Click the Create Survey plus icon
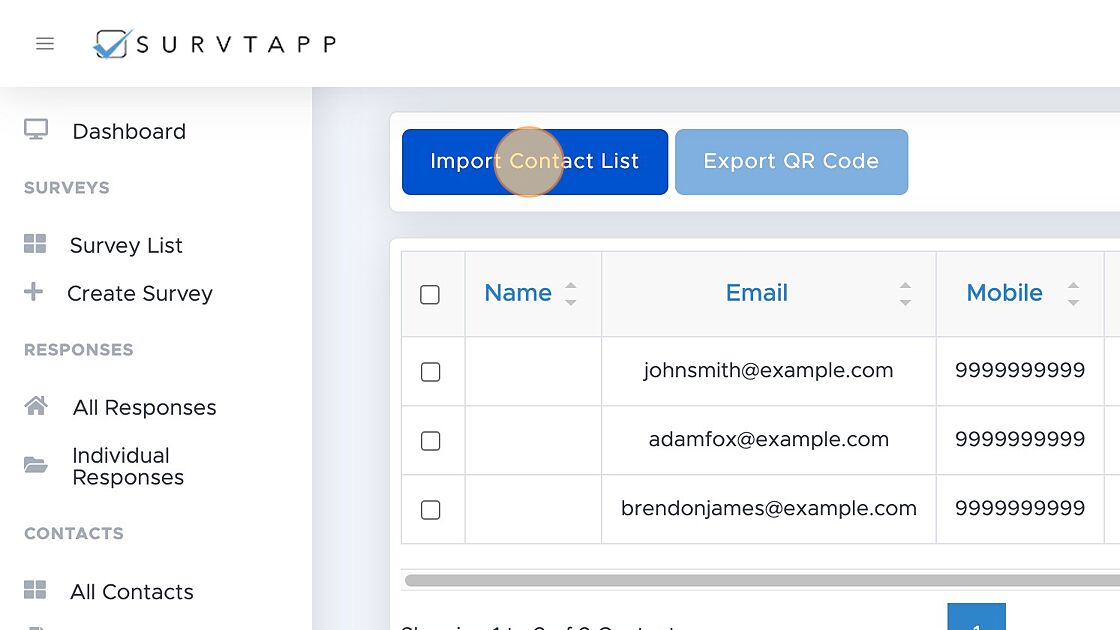This screenshot has width=1120, height=630. tap(34, 292)
